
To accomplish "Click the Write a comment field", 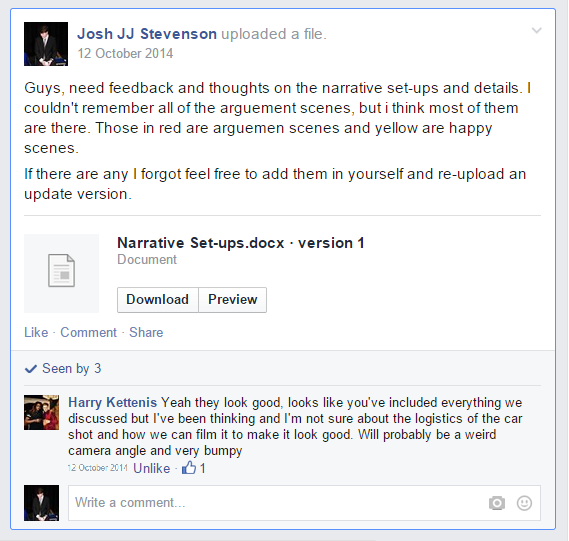I will click(304, 503).
